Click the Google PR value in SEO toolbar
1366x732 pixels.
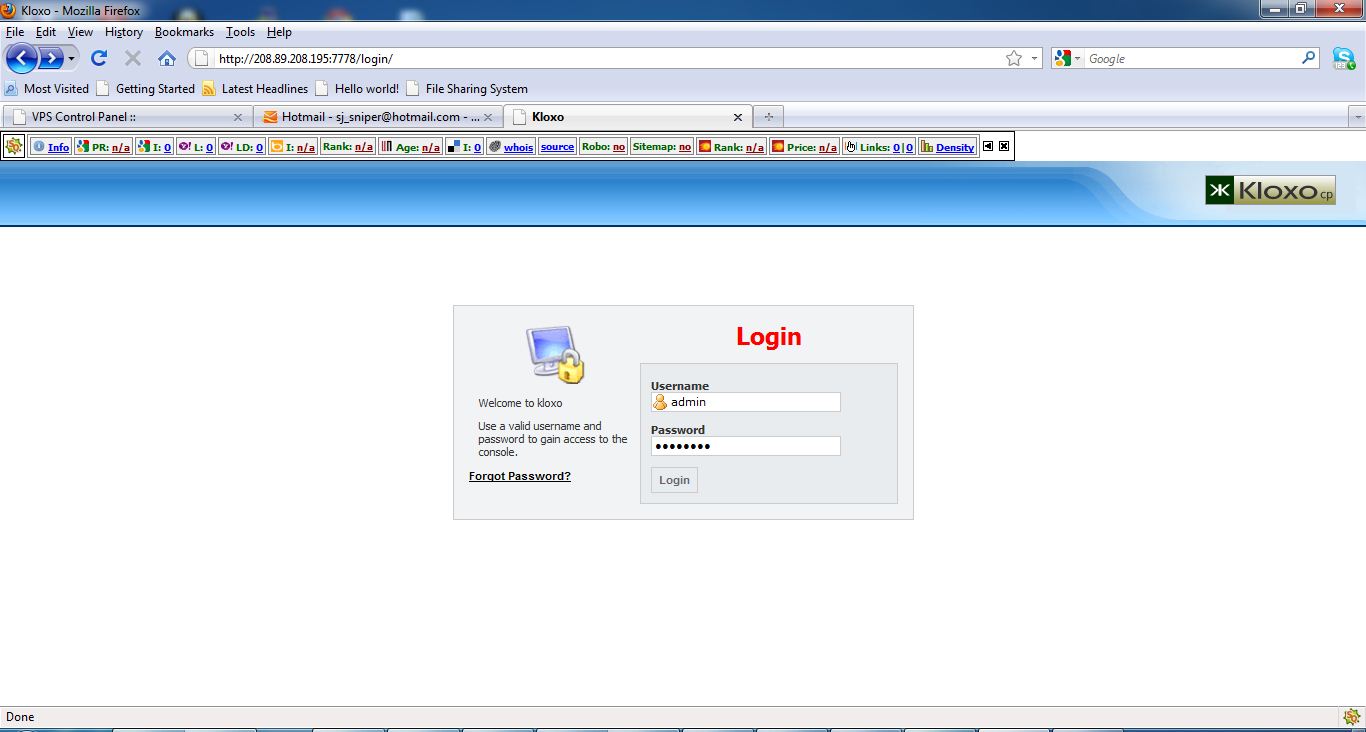120,148
